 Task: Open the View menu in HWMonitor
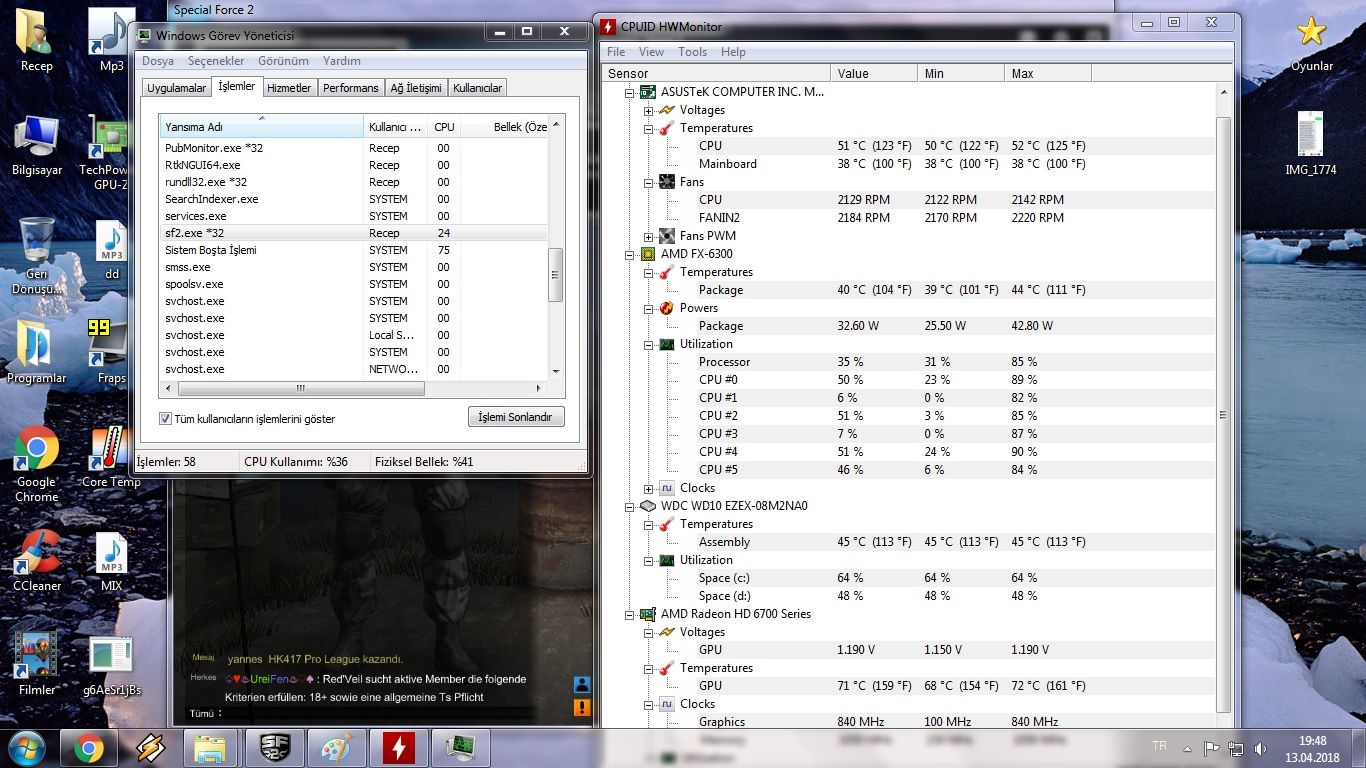click(x=651, y=52)
